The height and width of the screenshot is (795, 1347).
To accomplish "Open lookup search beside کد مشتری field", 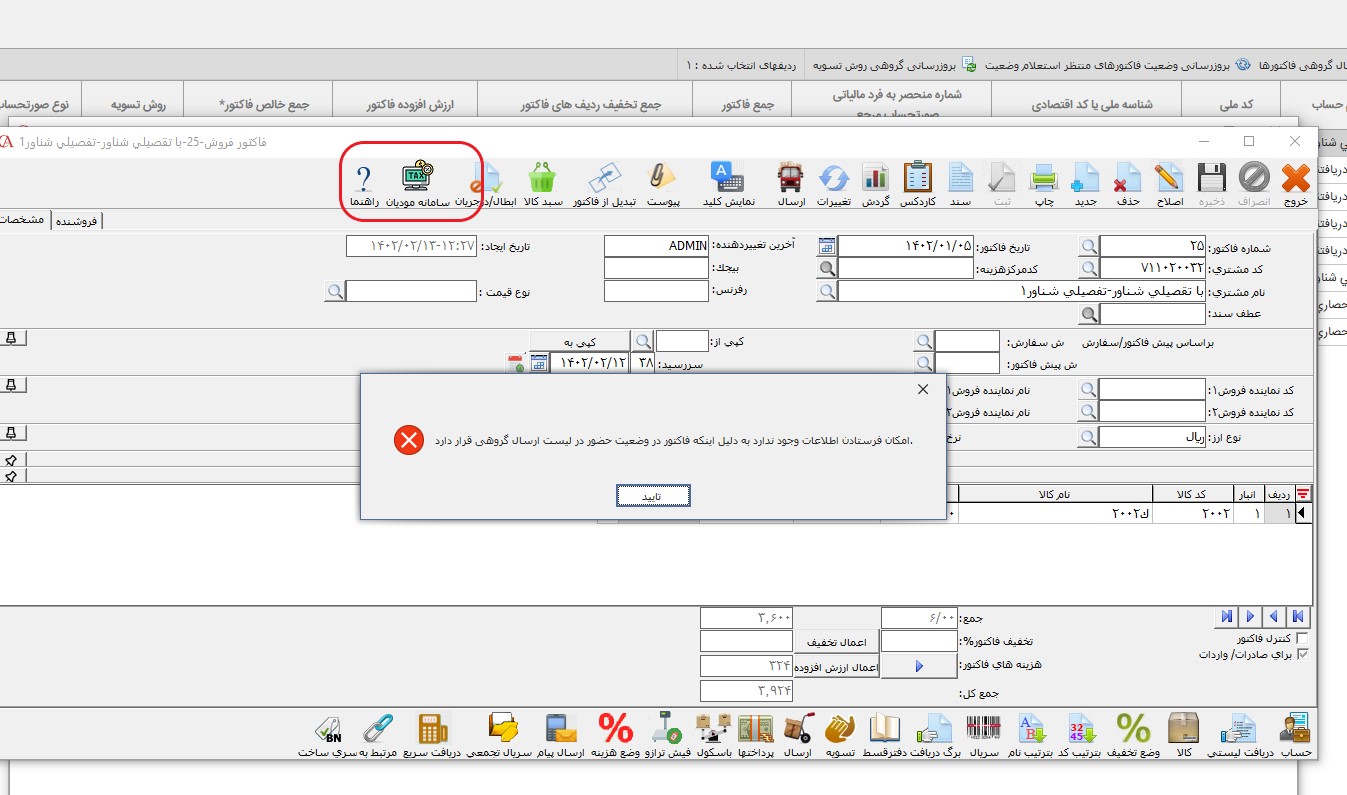I will [x=1087, y=269].
